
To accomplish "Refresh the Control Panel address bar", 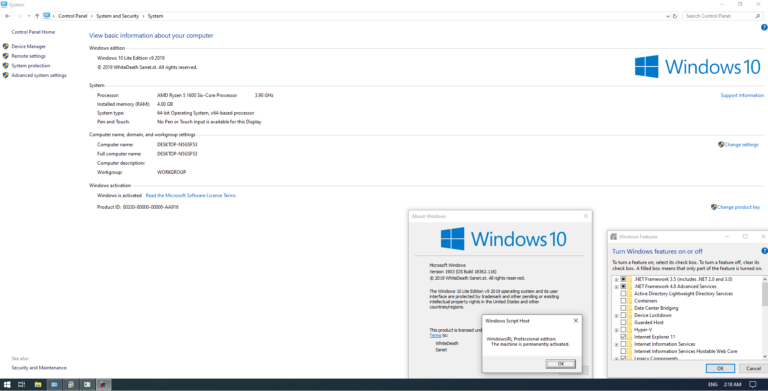I will click(x=674, y=16).
